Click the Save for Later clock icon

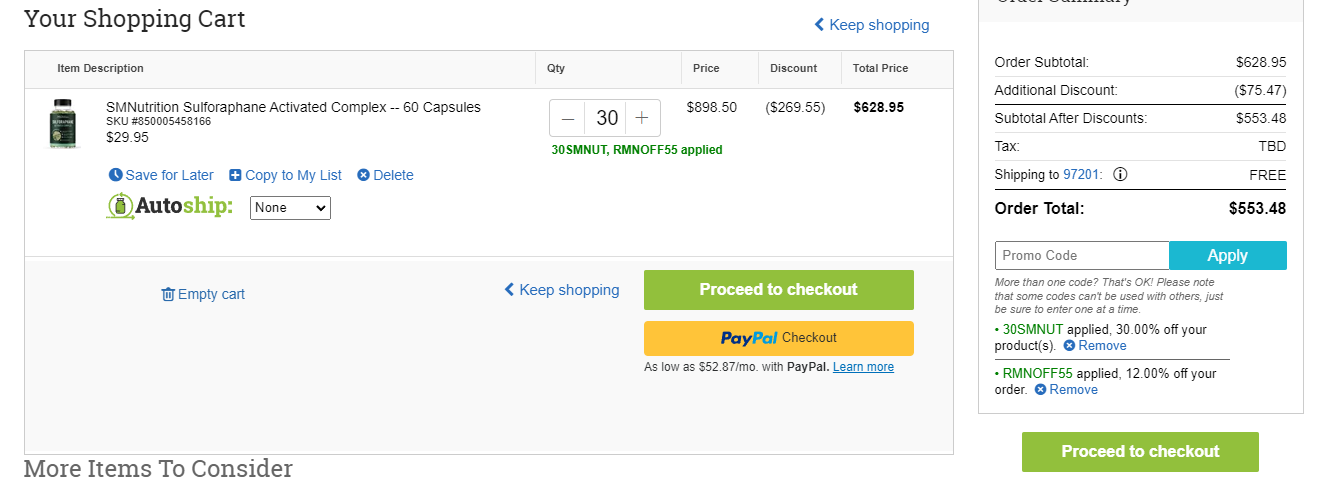(116, 175)
